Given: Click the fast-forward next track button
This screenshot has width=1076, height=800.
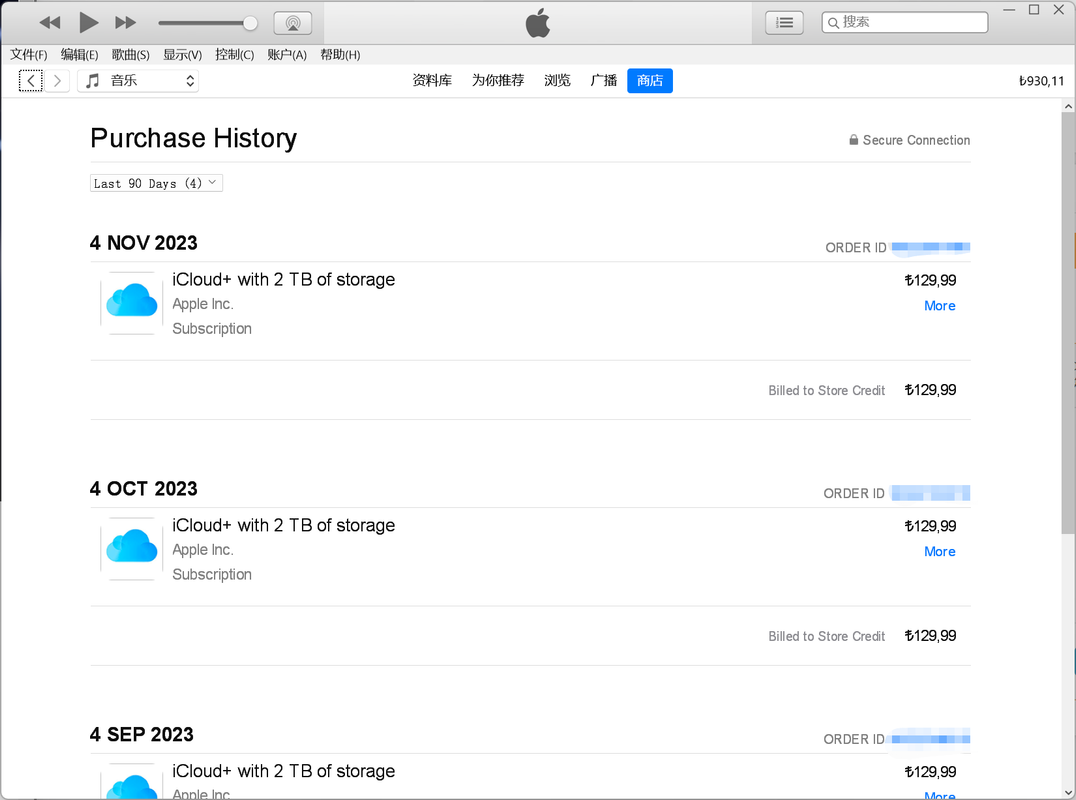Looking at the screenshot, I should tap(126, 23).
